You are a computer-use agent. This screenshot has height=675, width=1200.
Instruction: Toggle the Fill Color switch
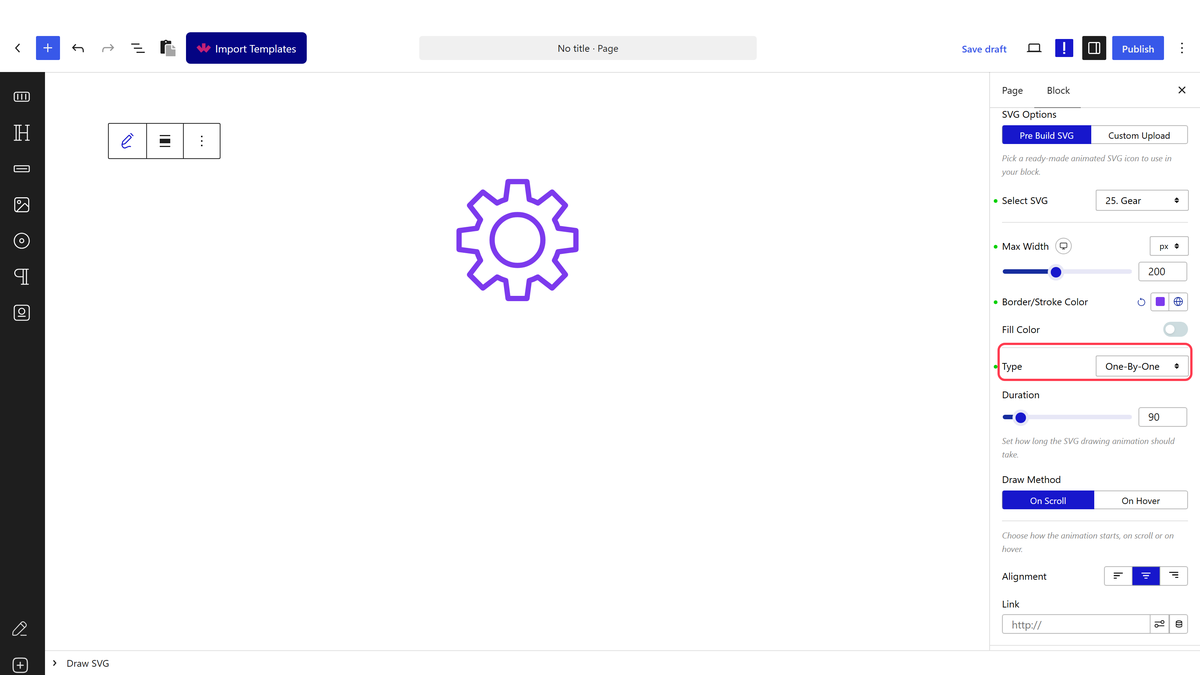[x=1175, y=329]
